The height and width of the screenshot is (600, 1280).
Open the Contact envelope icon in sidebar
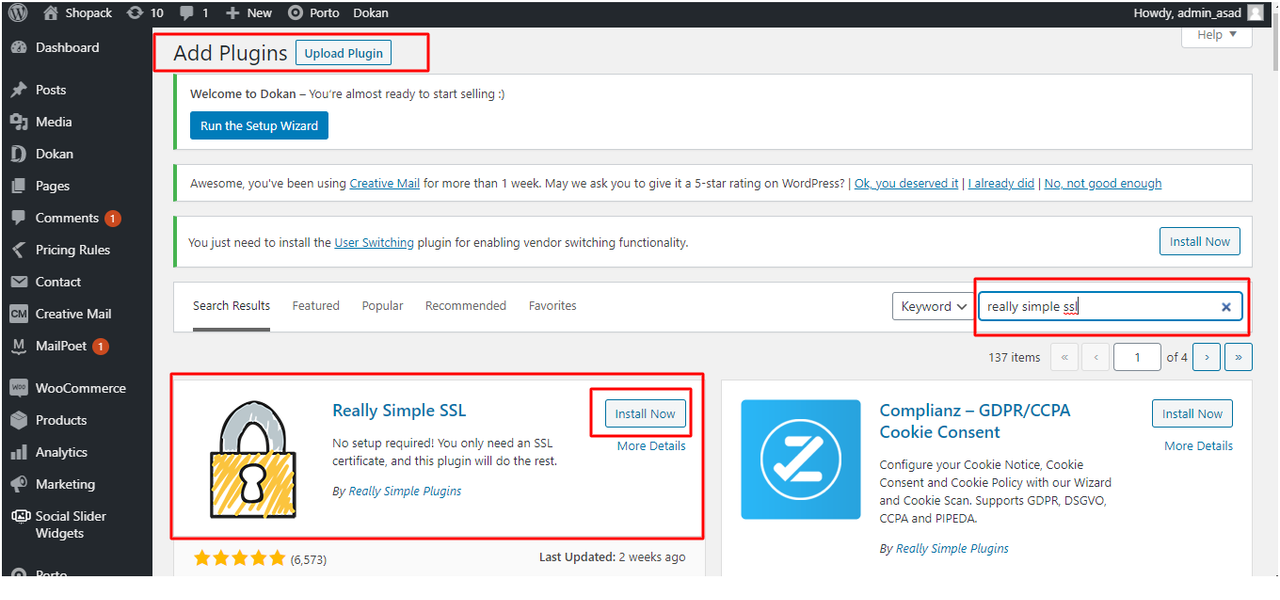19,282
